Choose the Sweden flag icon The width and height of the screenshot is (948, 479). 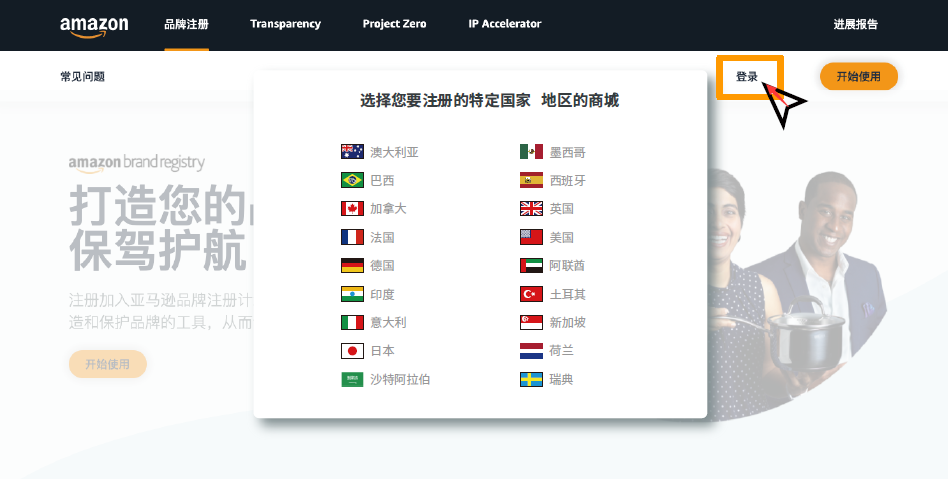click(531, 380)
